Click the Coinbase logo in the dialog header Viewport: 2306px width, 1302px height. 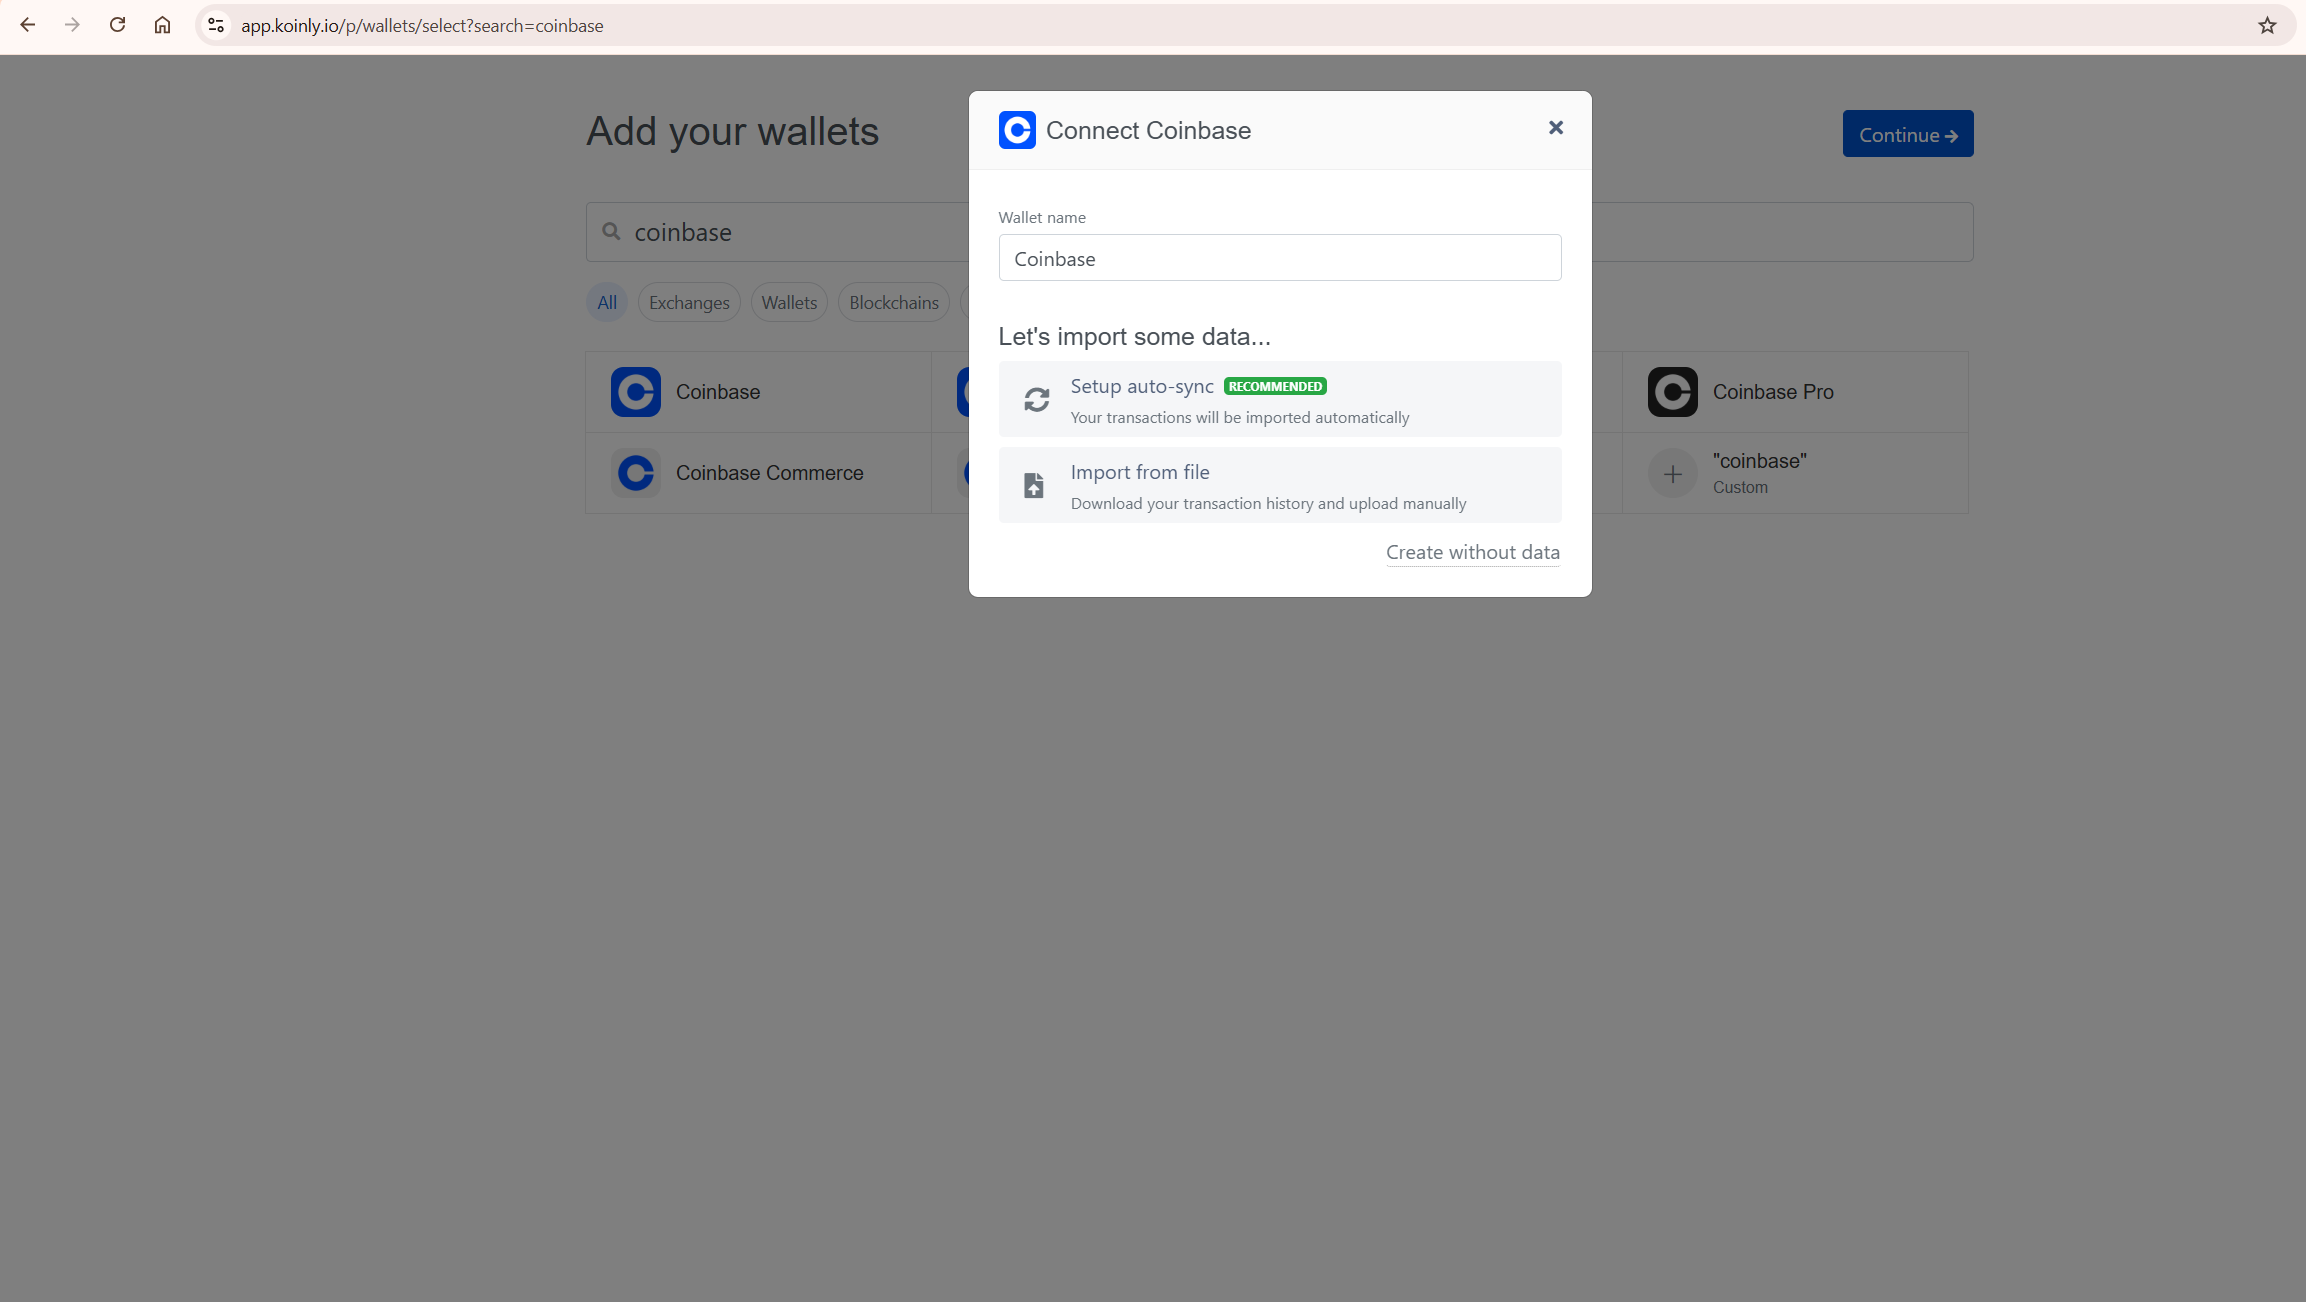coord(1016,130)
